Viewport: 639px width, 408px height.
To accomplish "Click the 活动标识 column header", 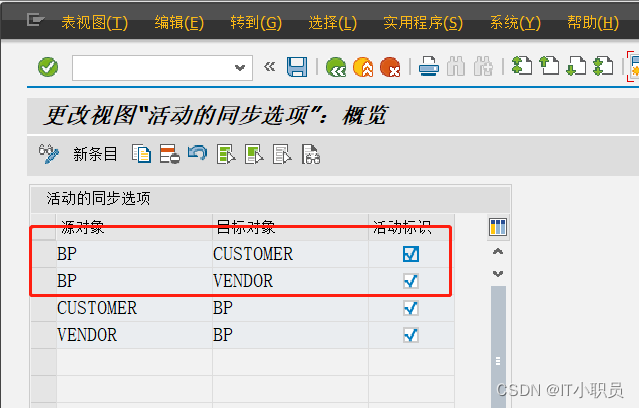I will point(411,227).
